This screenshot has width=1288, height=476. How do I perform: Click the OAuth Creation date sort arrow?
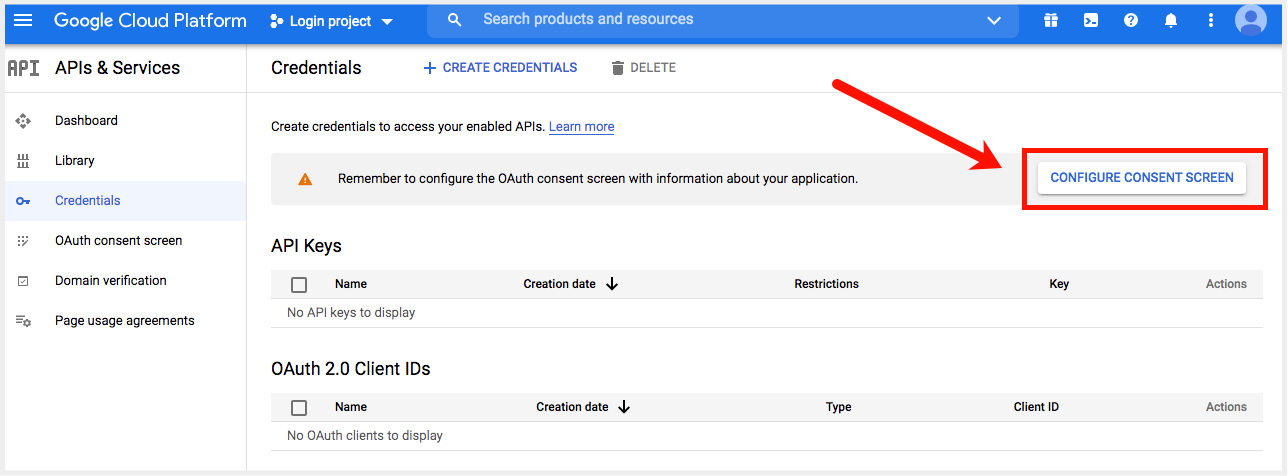624,407
